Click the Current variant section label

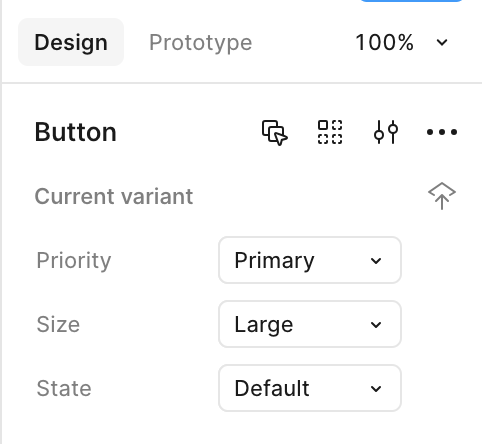point(114,196)
